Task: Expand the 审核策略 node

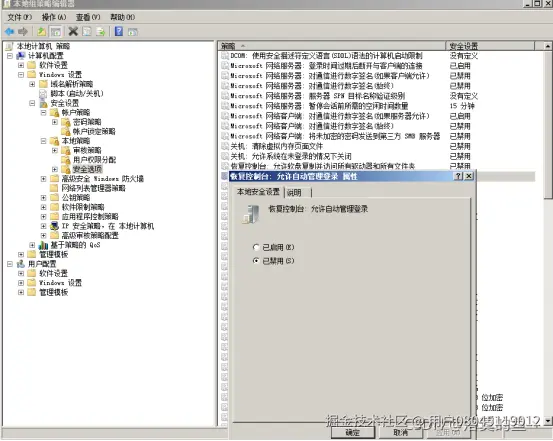Action: coord(55,150)
